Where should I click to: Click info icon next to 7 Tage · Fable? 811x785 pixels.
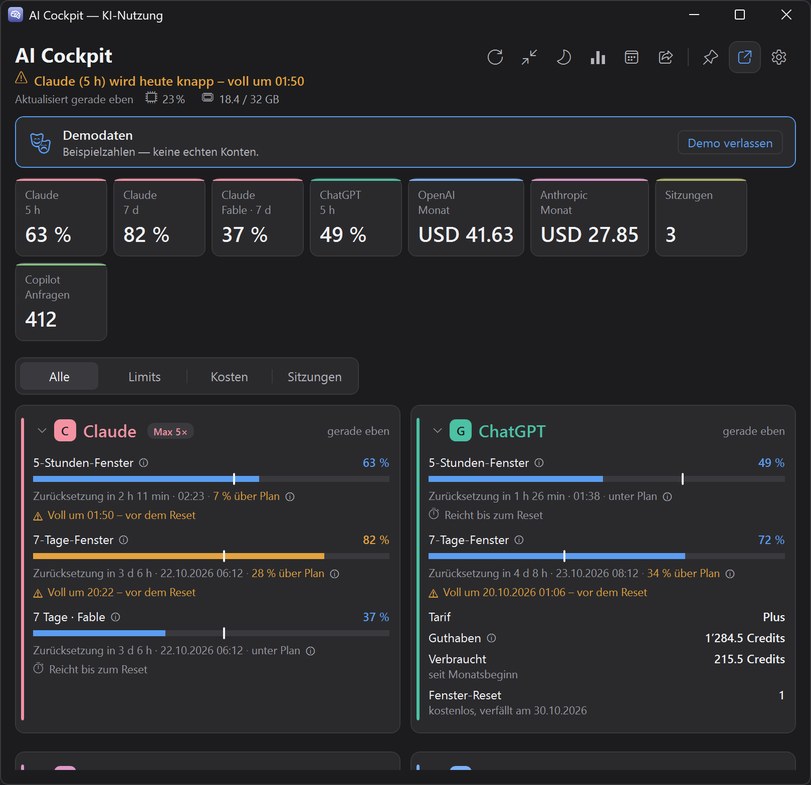tap(115, 617)
